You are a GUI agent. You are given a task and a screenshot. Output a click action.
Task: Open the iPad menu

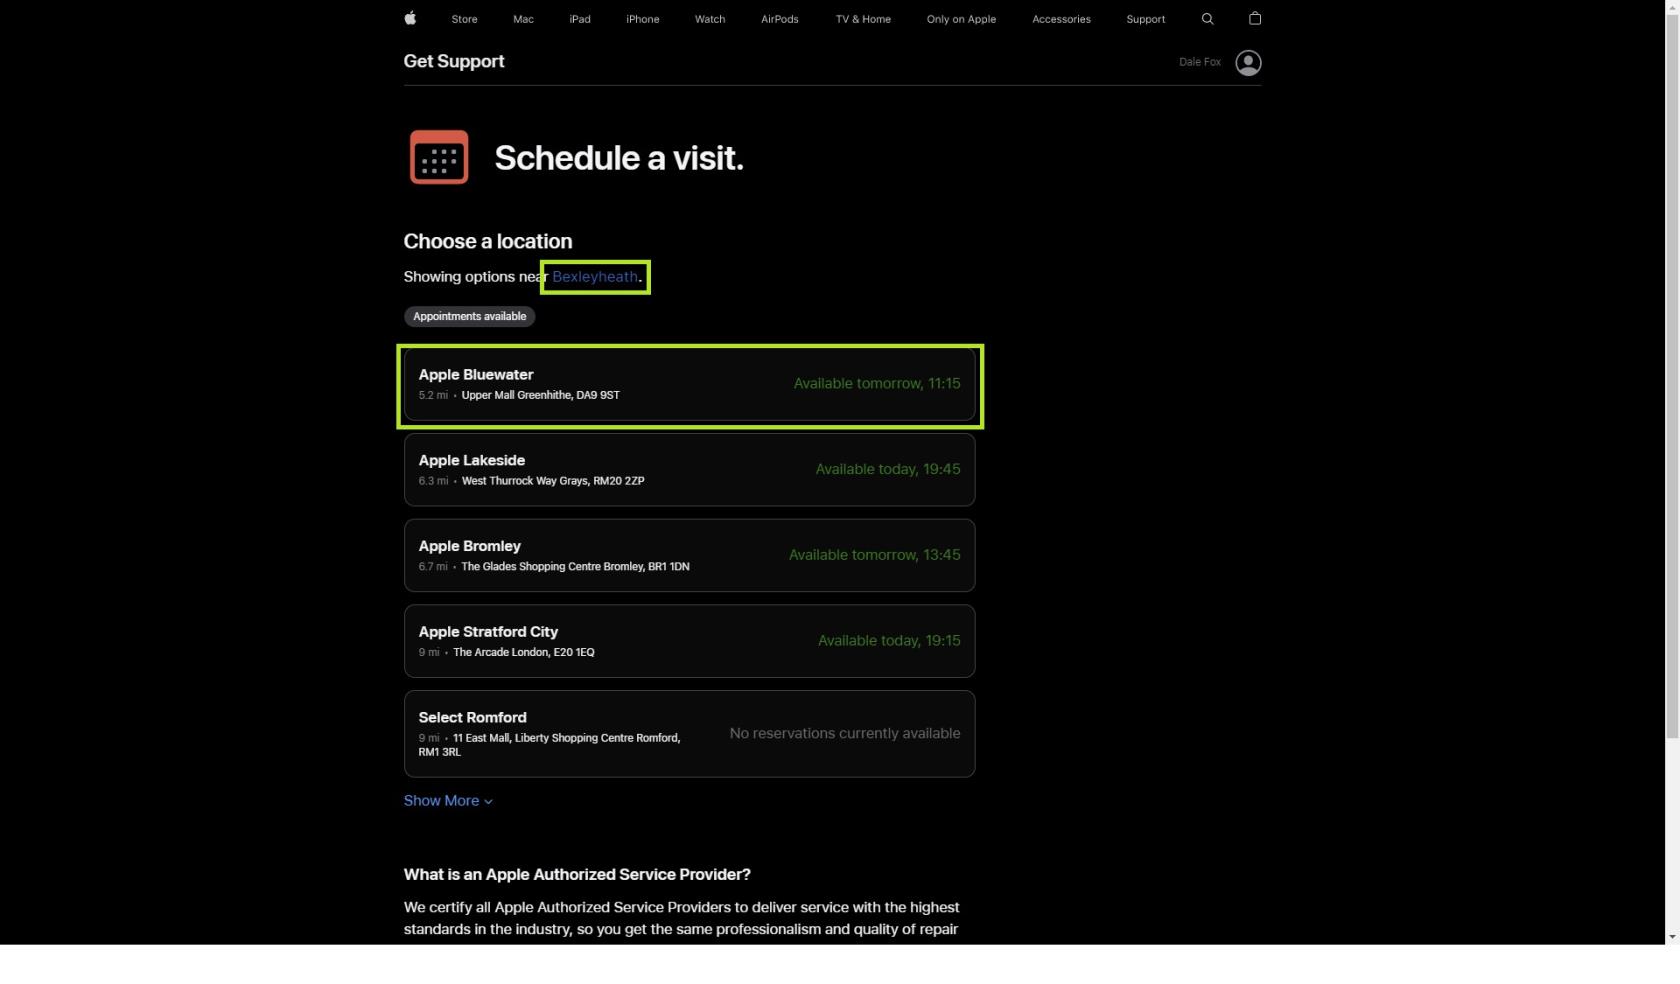(x=580, y=19)
